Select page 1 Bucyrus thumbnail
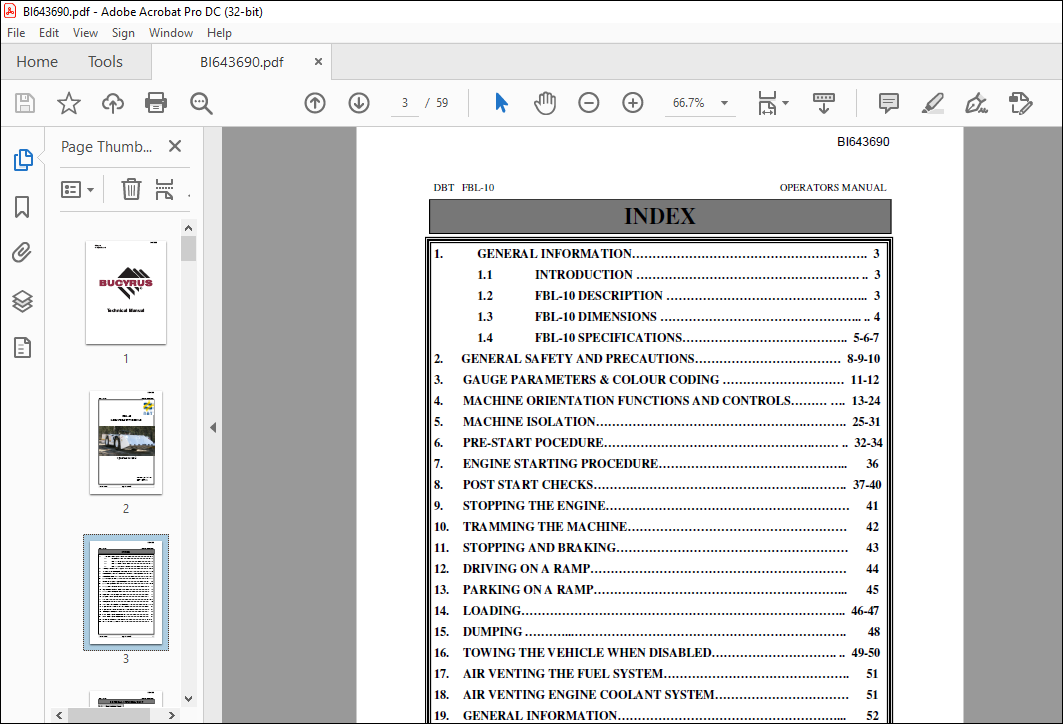 coord(126,292)
